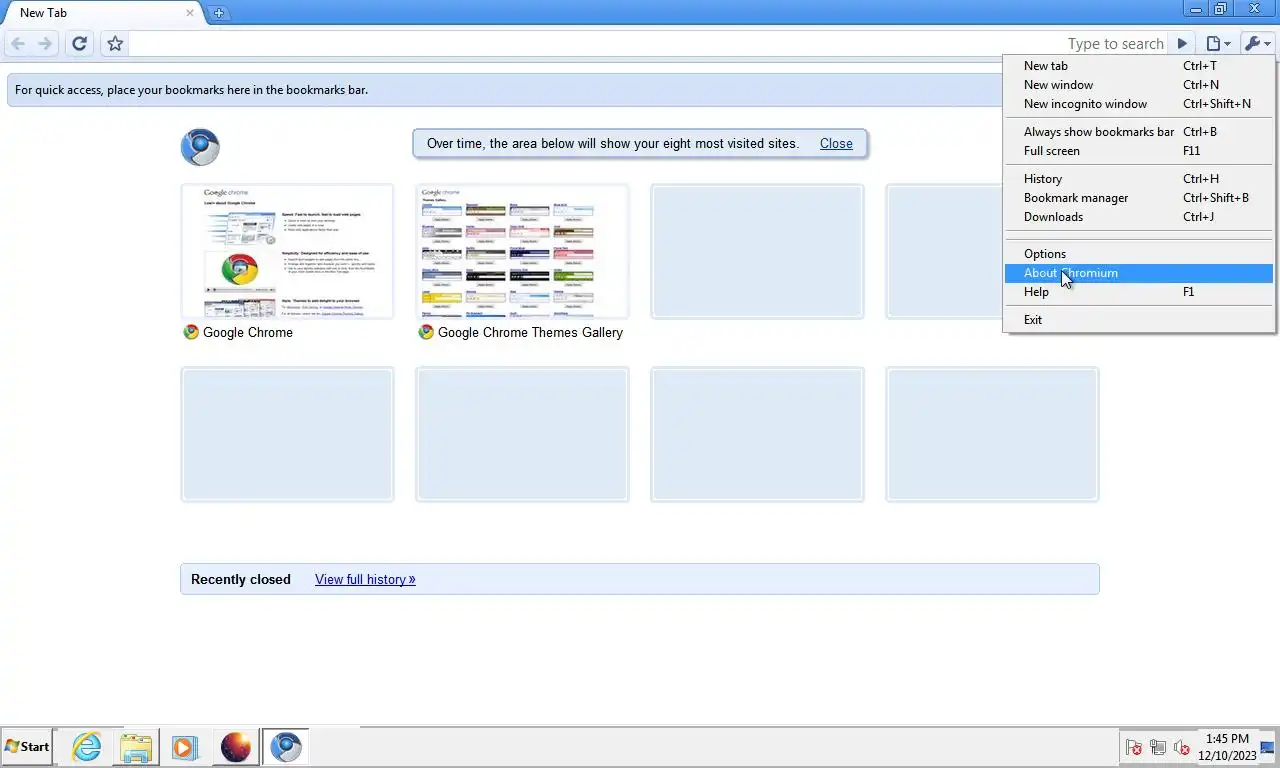The image size is (1280, 768).
Task: Open a new tab with plus button
Action: (218, 13)
